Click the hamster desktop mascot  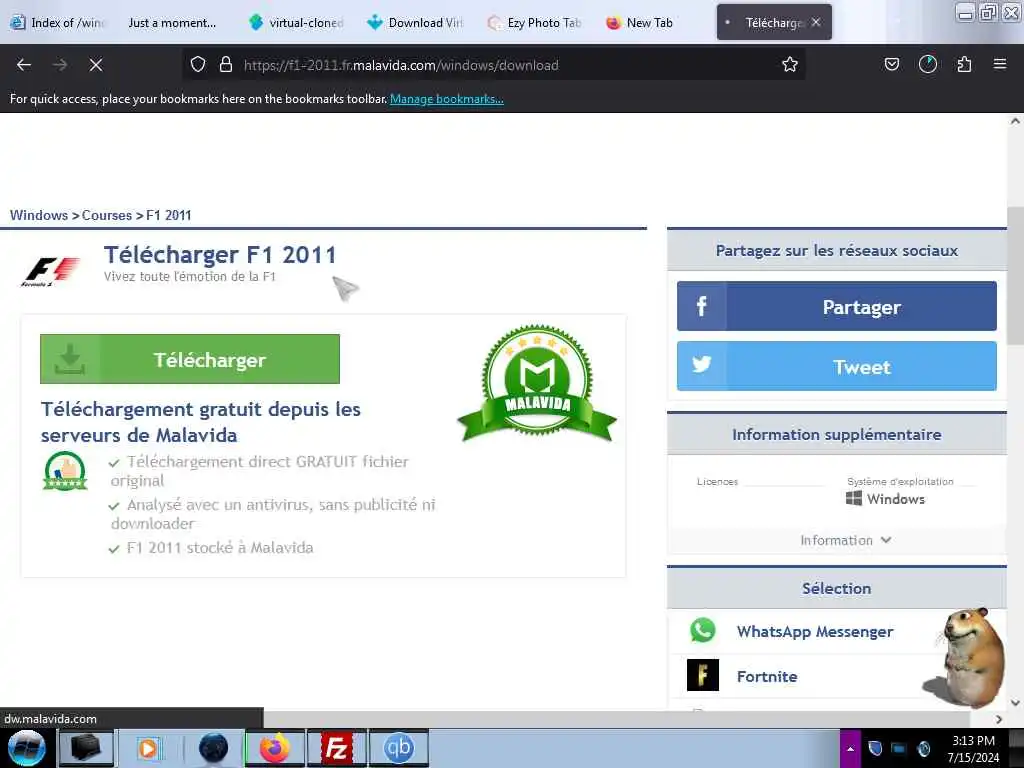[x=967, y=656]
